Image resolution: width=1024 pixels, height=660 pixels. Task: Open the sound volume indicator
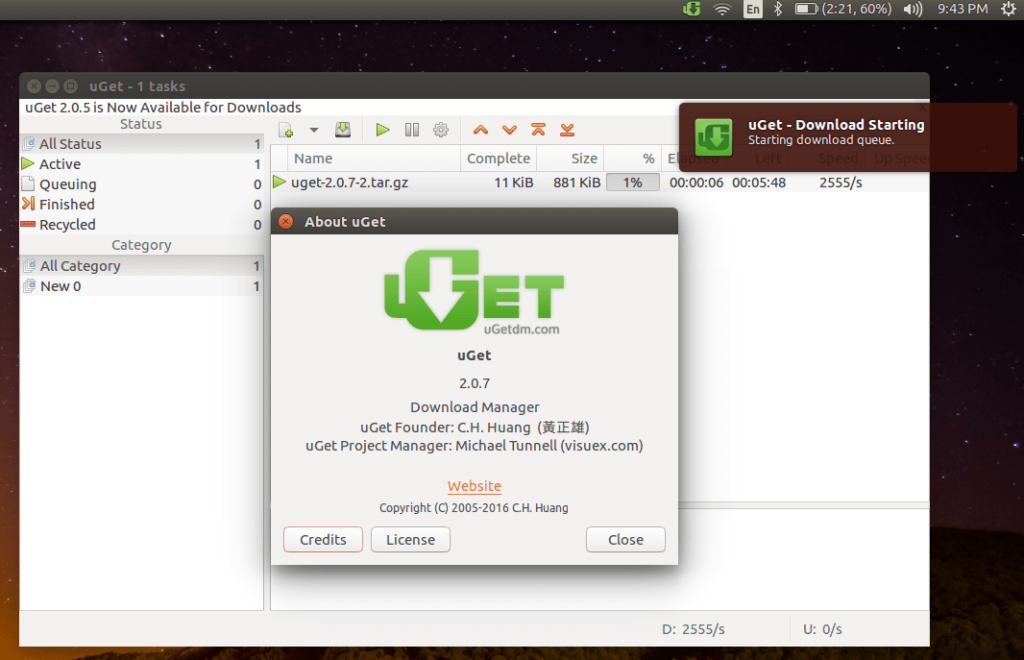913,9
